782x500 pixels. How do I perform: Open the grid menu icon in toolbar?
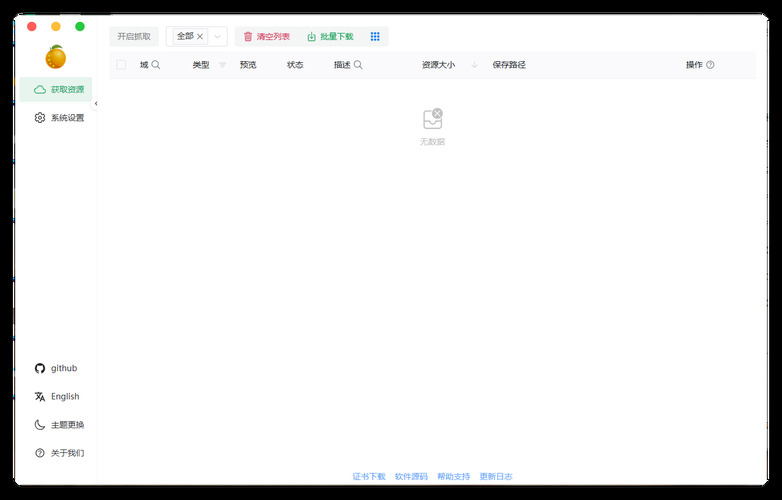[375, 36]
